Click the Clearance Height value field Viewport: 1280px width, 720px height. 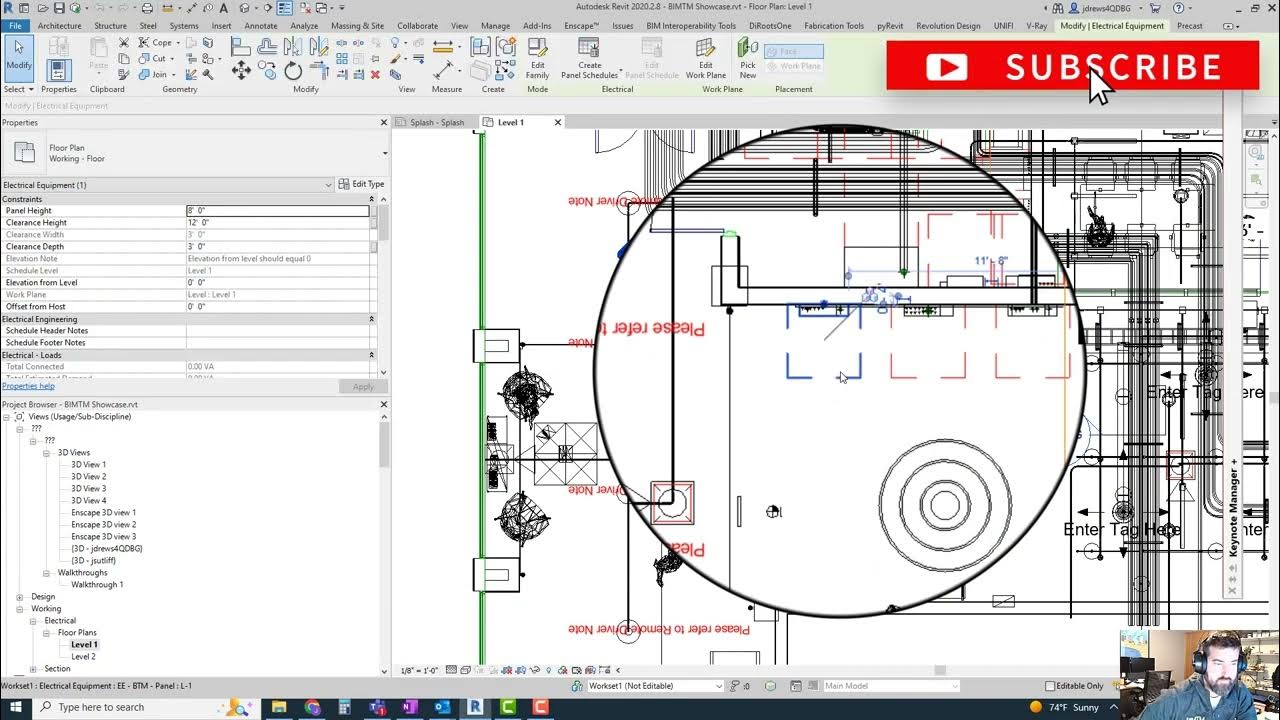coord(278,223)
